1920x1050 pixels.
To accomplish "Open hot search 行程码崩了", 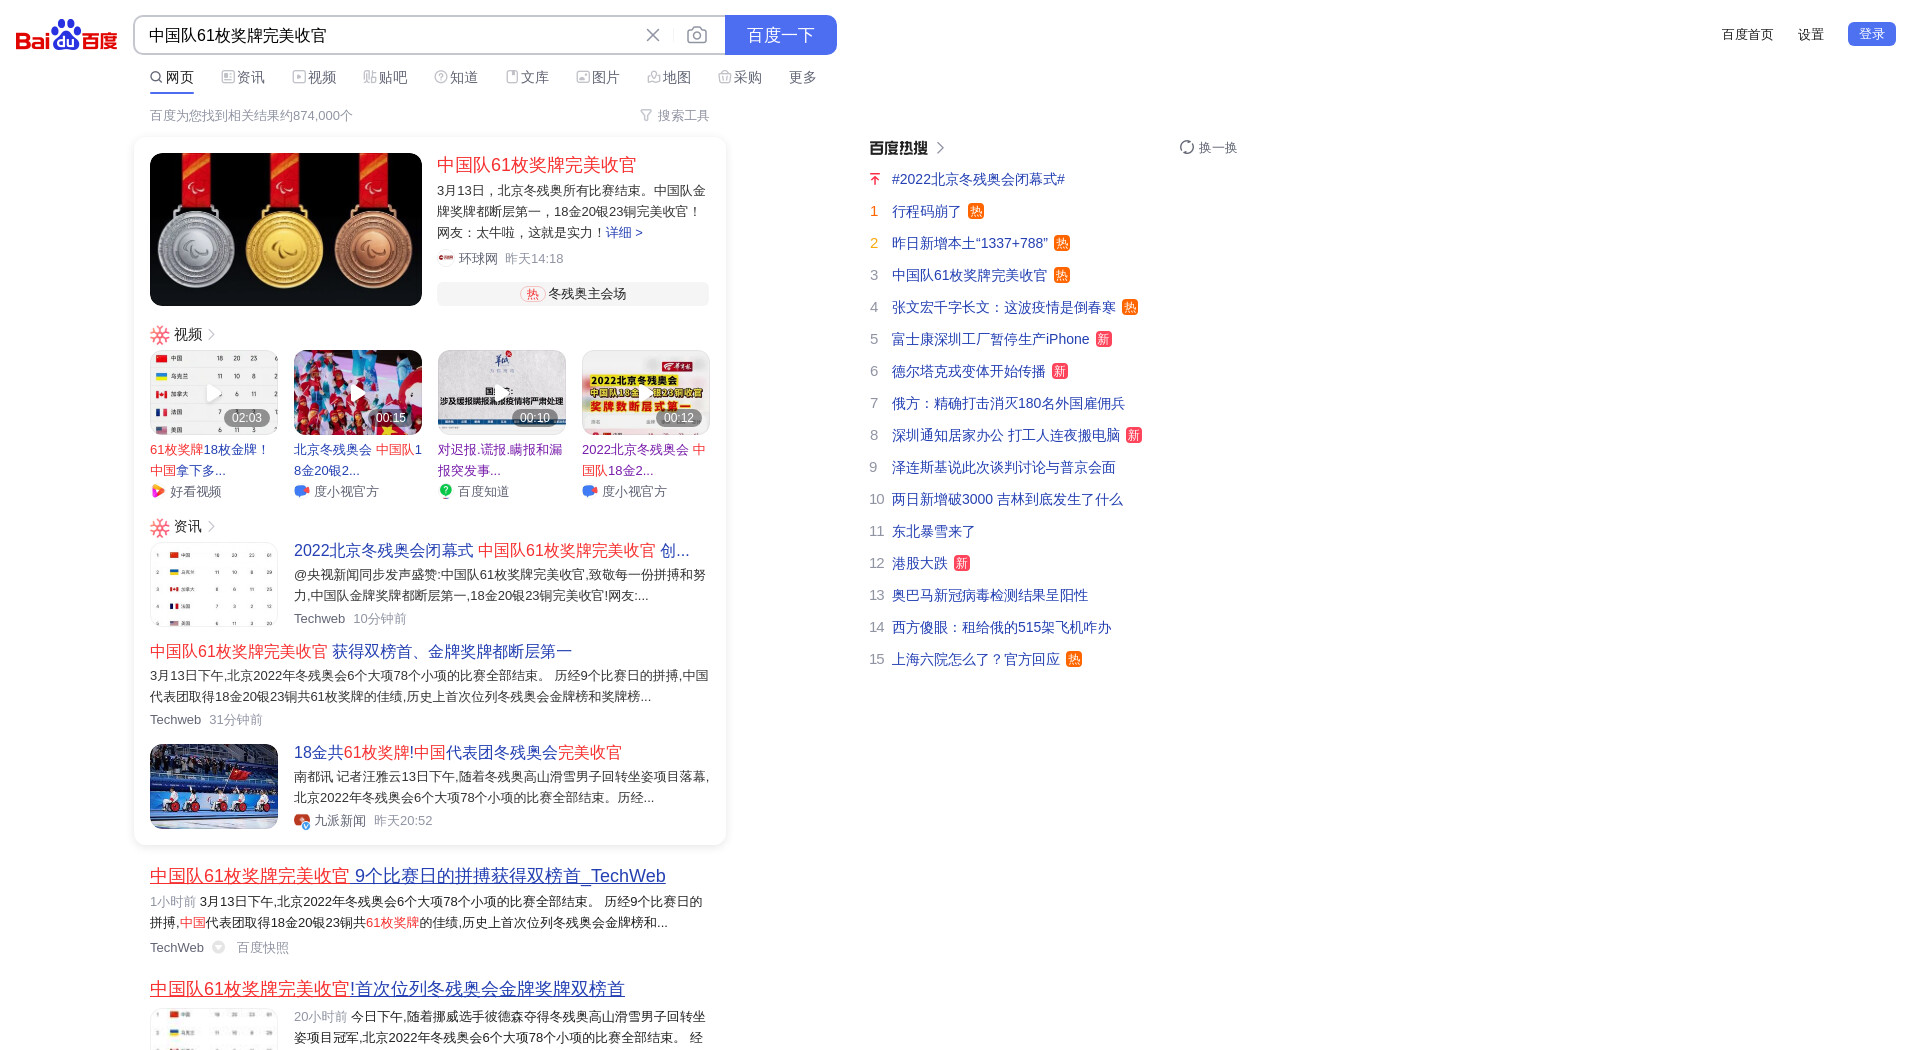I will point(926,211).
